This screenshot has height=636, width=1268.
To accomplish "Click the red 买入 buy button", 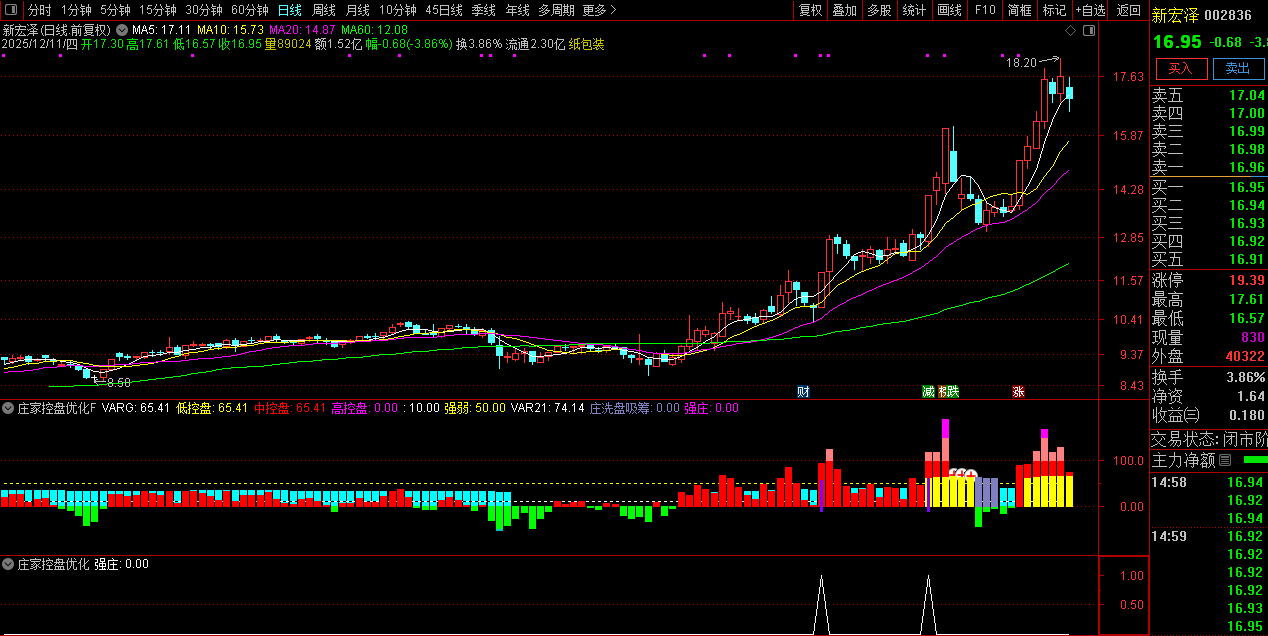I will [x=1181, y=68].
